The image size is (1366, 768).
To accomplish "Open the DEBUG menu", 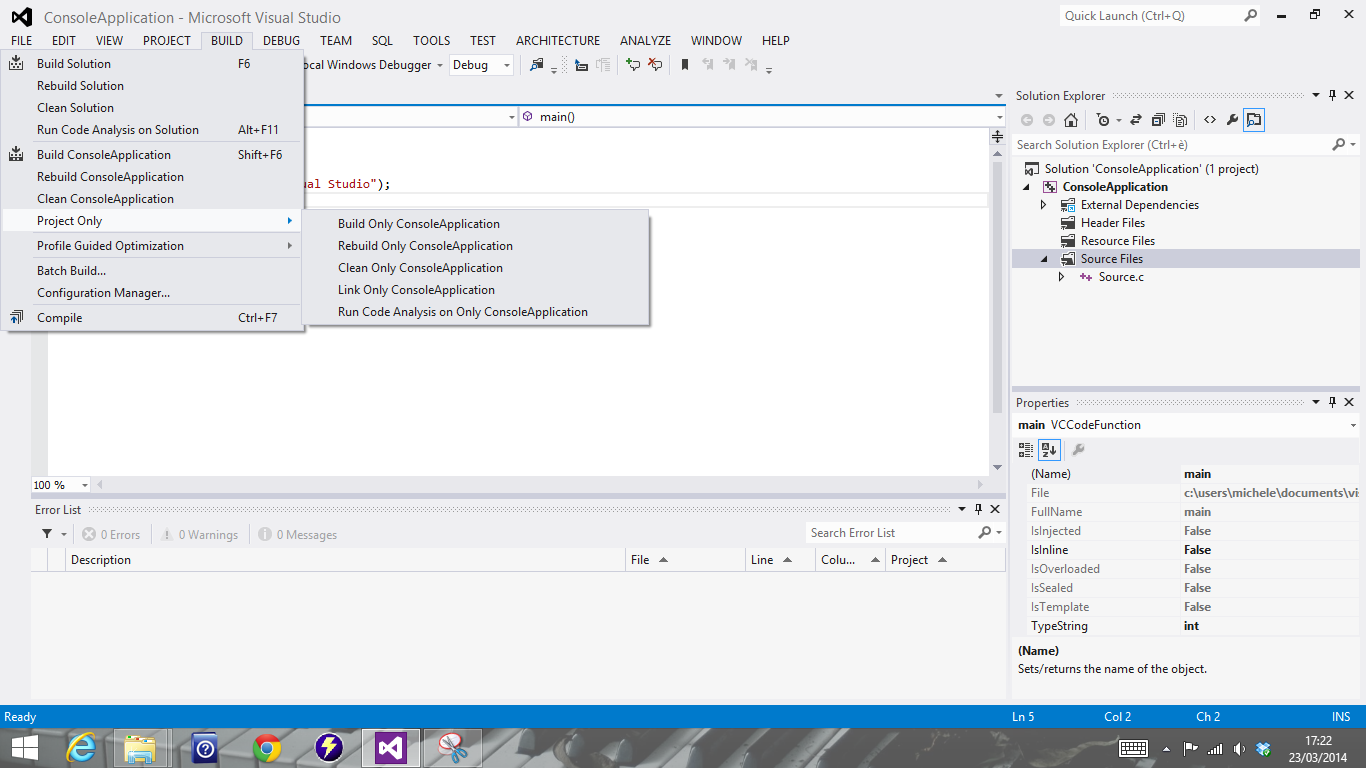I will pyautogui.click(x=282, y=41).
